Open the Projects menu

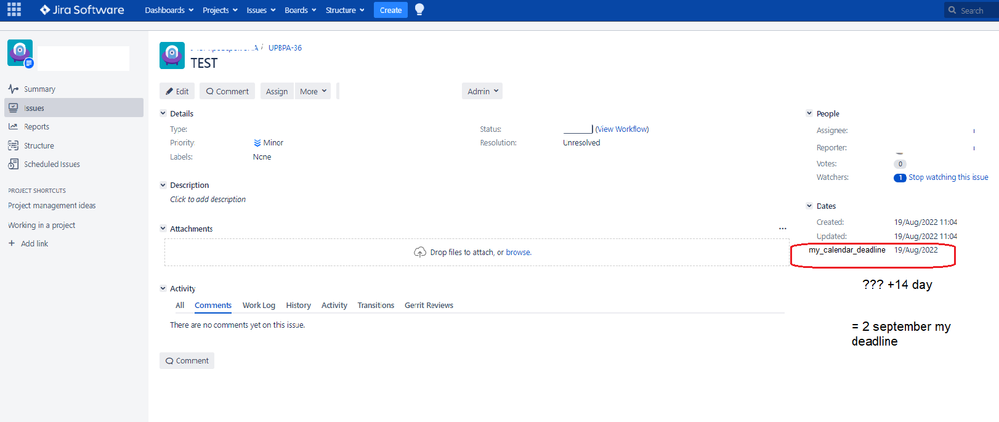coord(220,11)
